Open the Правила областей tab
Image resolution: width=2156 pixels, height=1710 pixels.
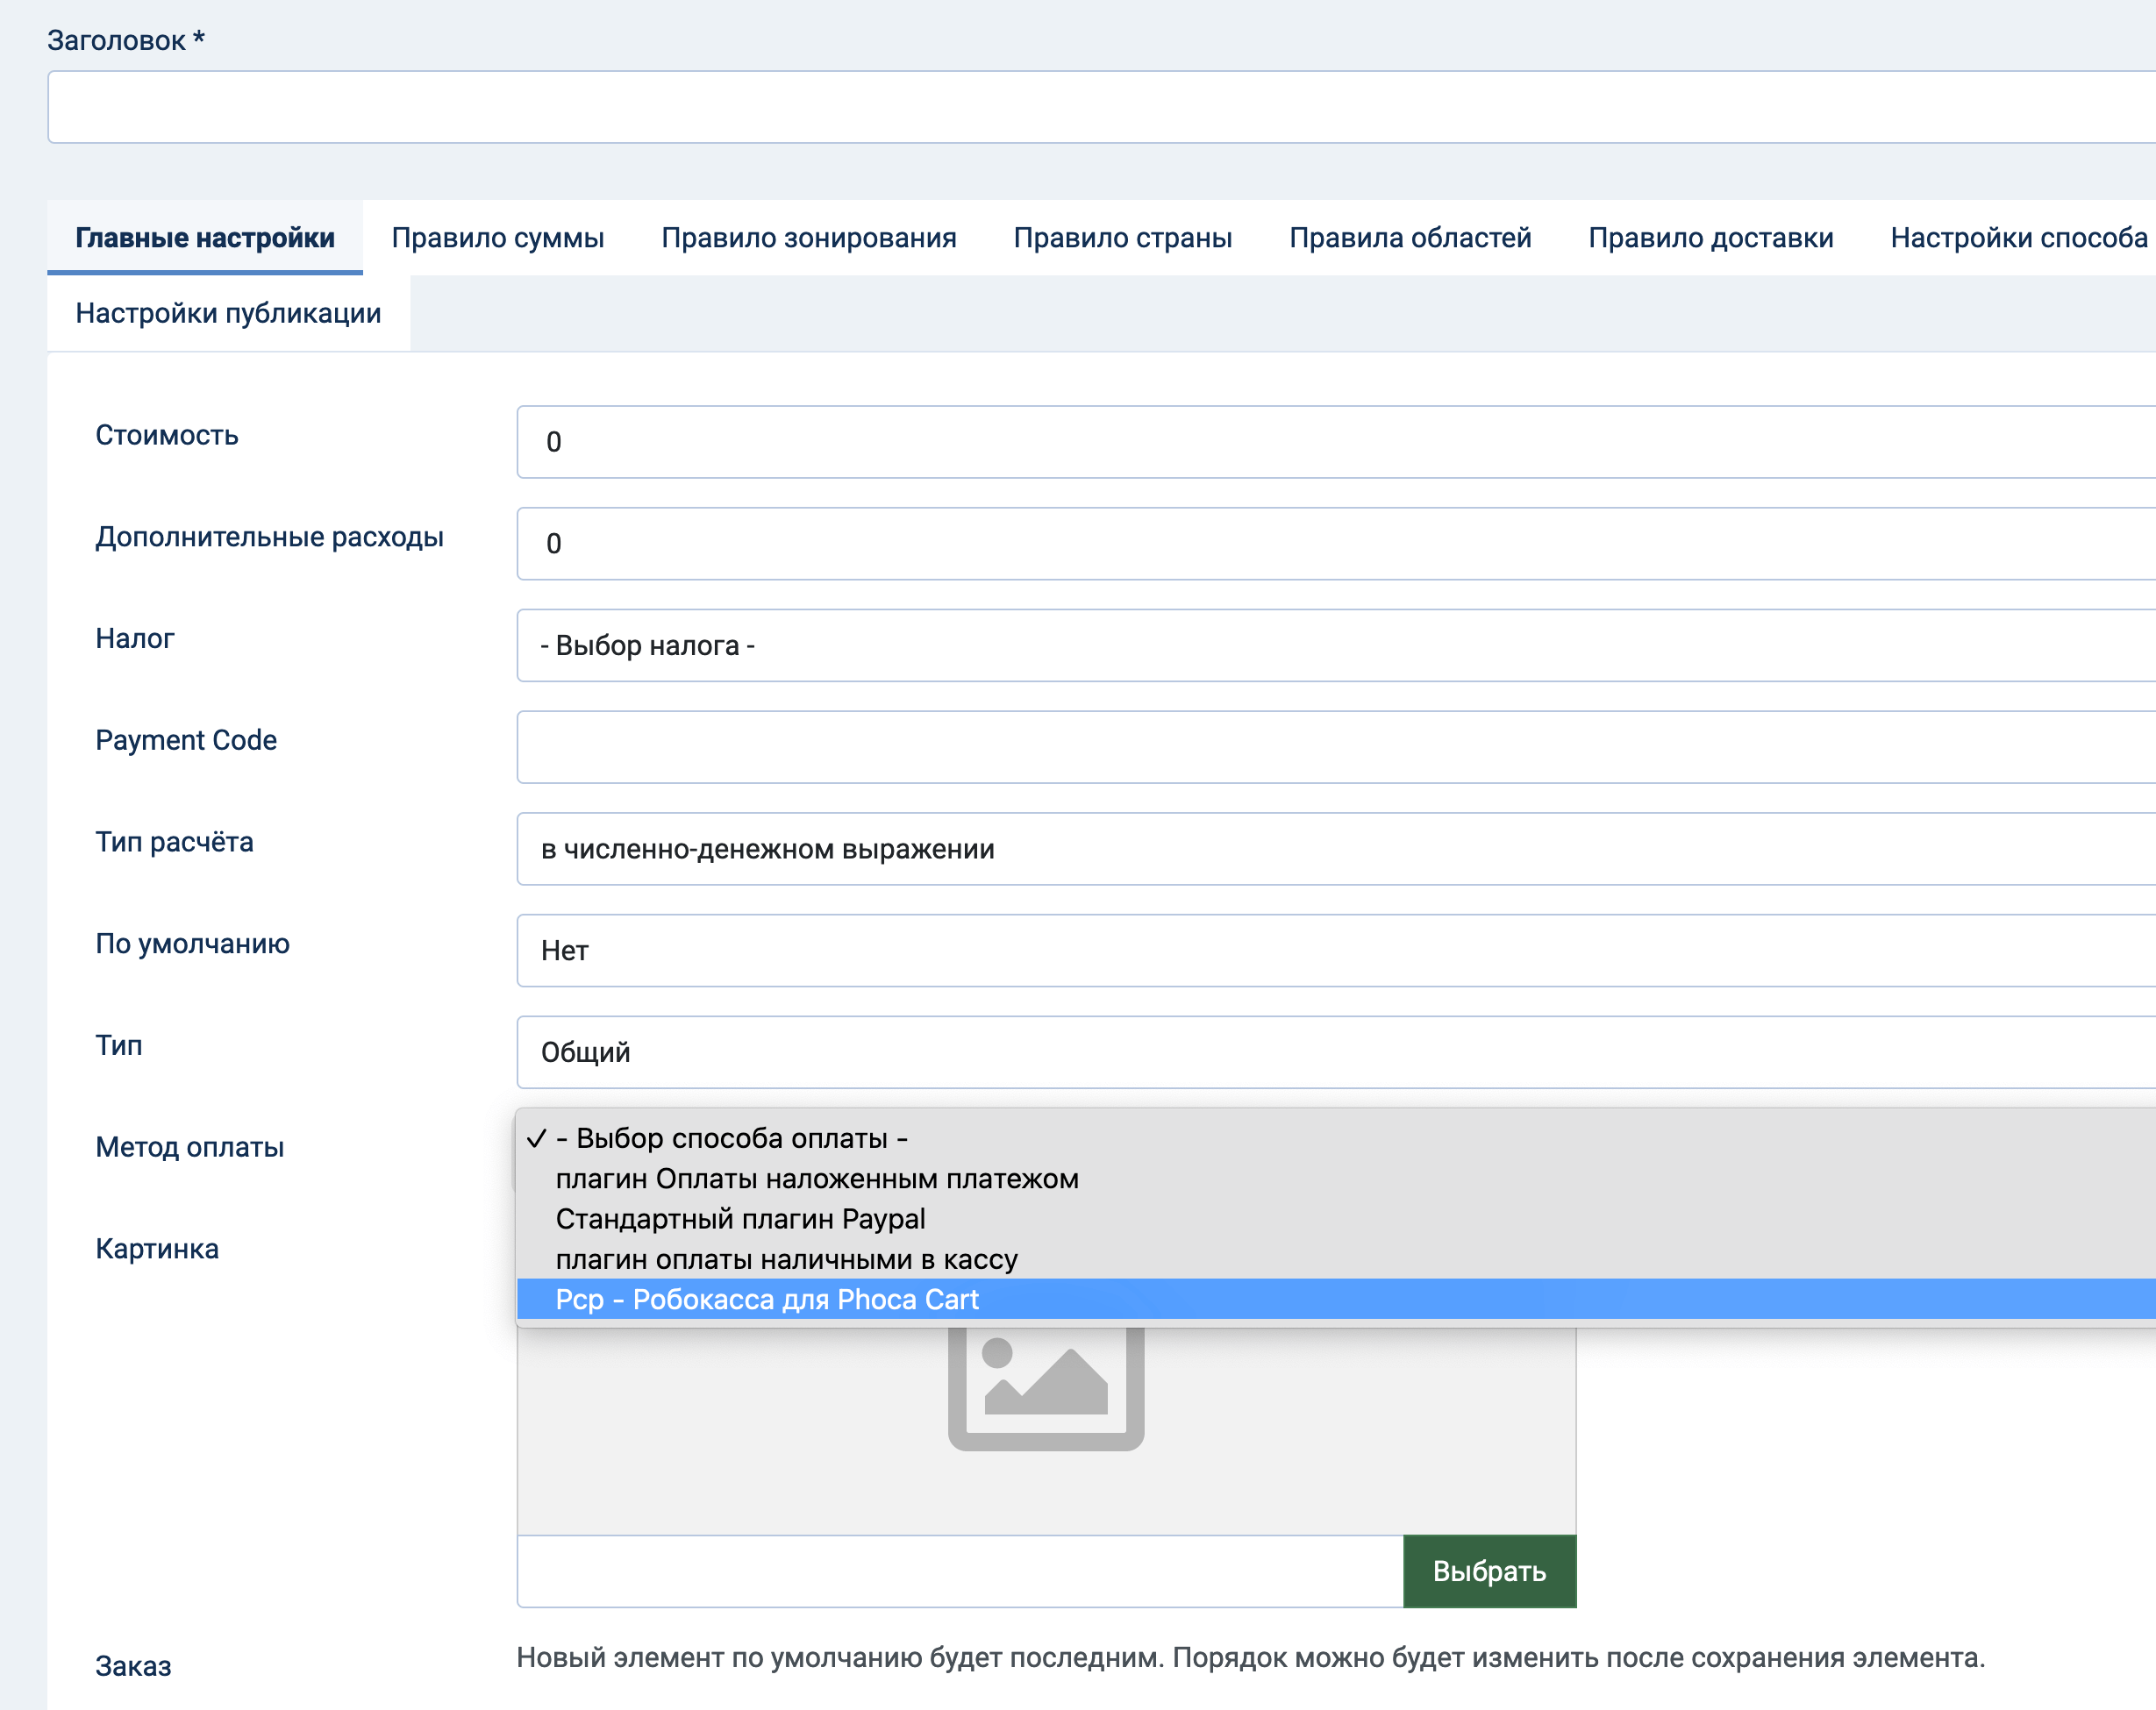click(1411, 237)
